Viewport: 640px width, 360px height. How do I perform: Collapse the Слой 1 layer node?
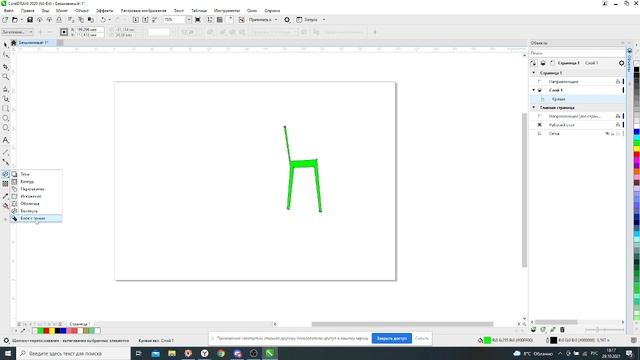533,90
